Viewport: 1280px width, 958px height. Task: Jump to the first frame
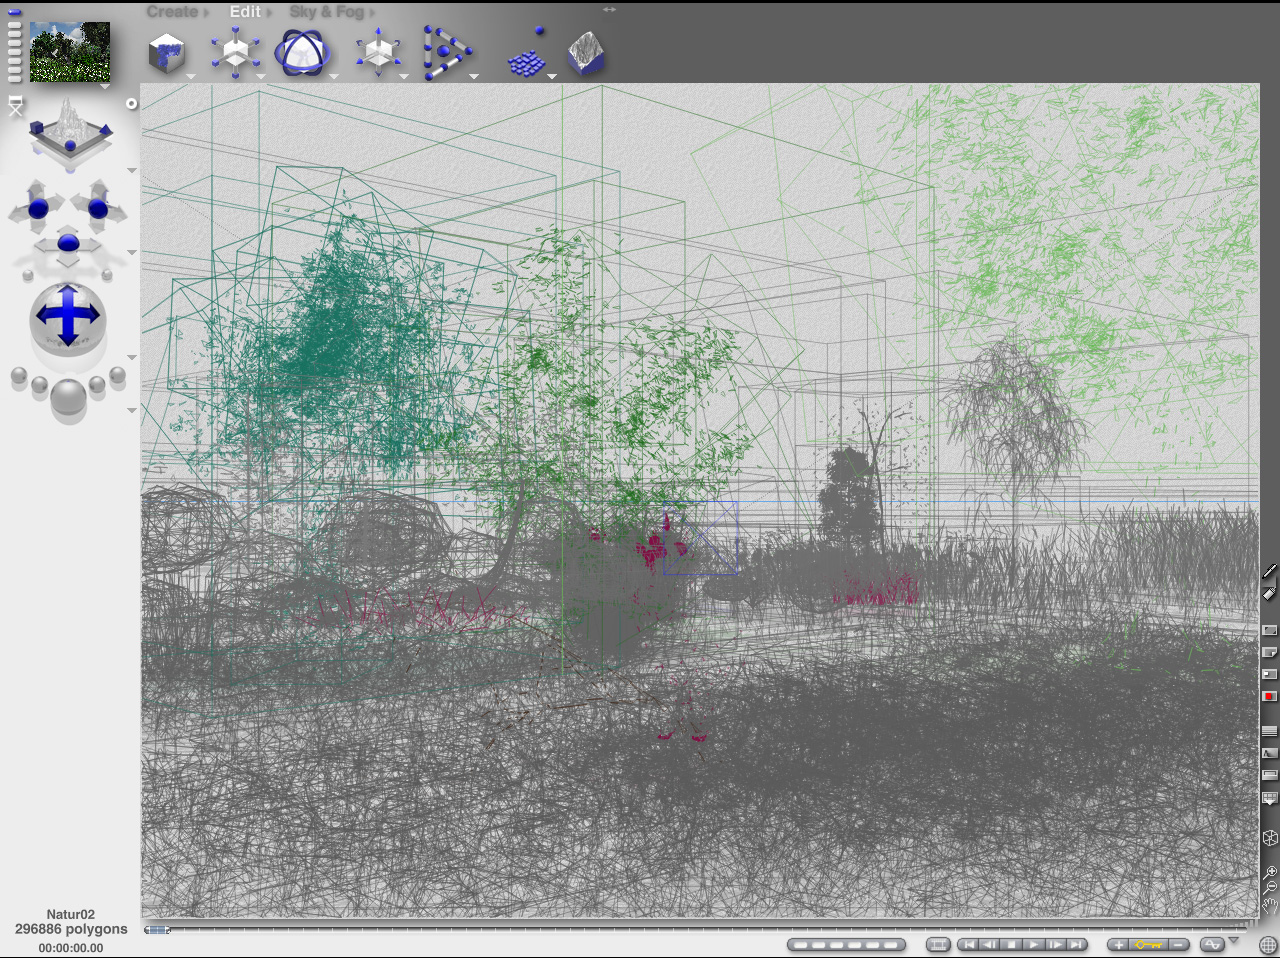(968, 944)
